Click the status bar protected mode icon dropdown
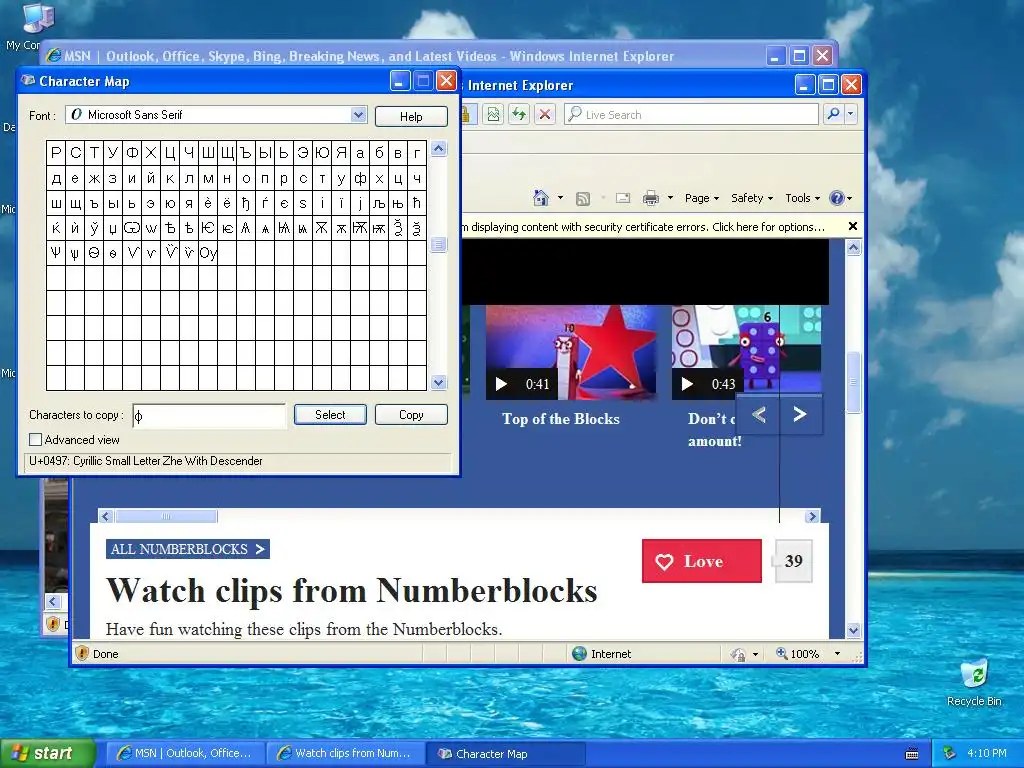Screen dimensions: 1024x768 pos(756,654)
